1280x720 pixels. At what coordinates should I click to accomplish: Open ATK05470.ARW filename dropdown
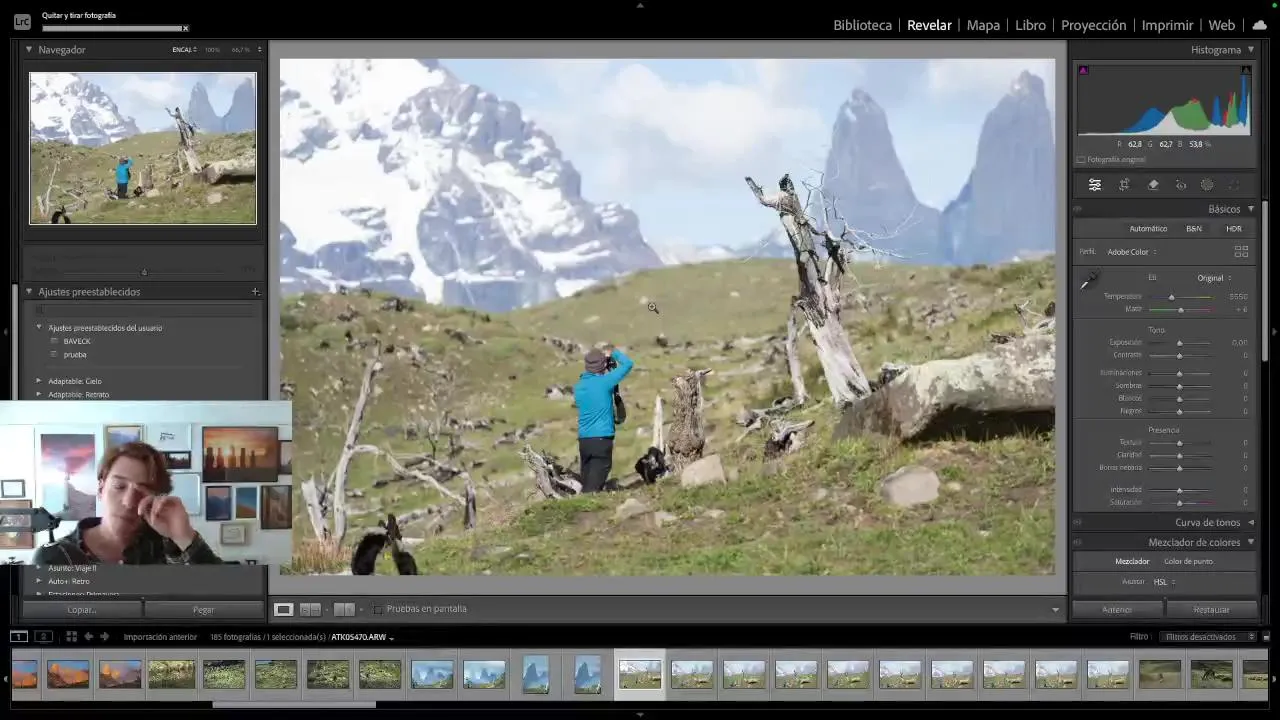pyautogui.click(x=362, y=637)
